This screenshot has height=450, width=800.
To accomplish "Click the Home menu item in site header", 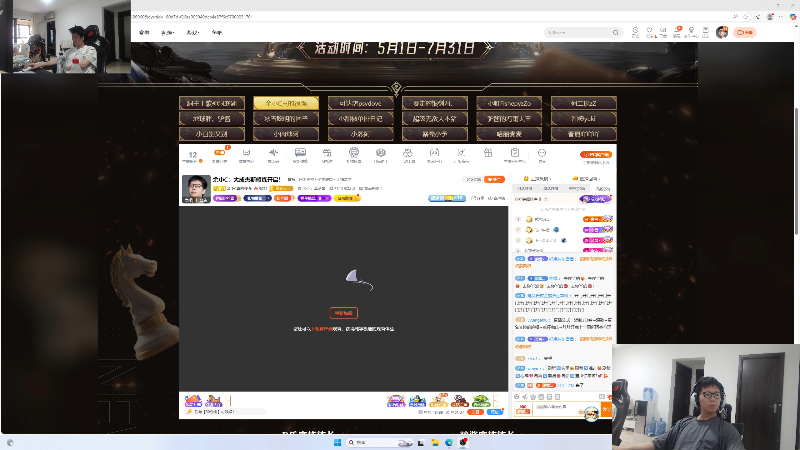I will (144, 33).
